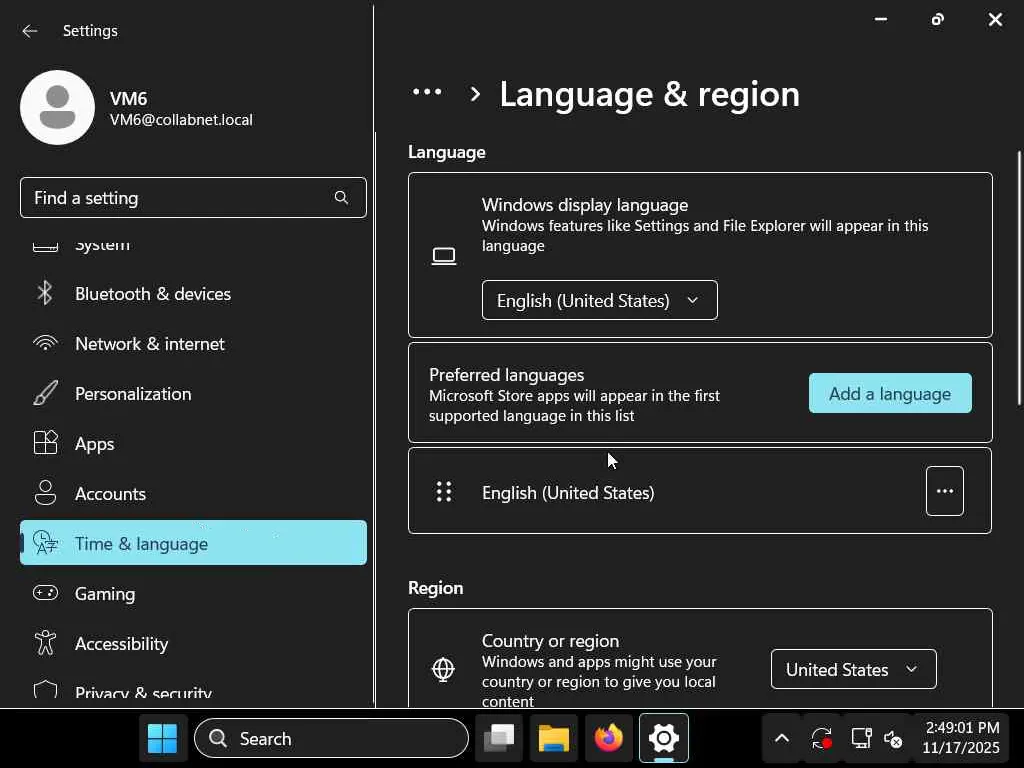Click the Network Wi-Fi icon in sidebar
Image resolution: width=1024 pixels, height=768 pixels.
tap(45, 344)
